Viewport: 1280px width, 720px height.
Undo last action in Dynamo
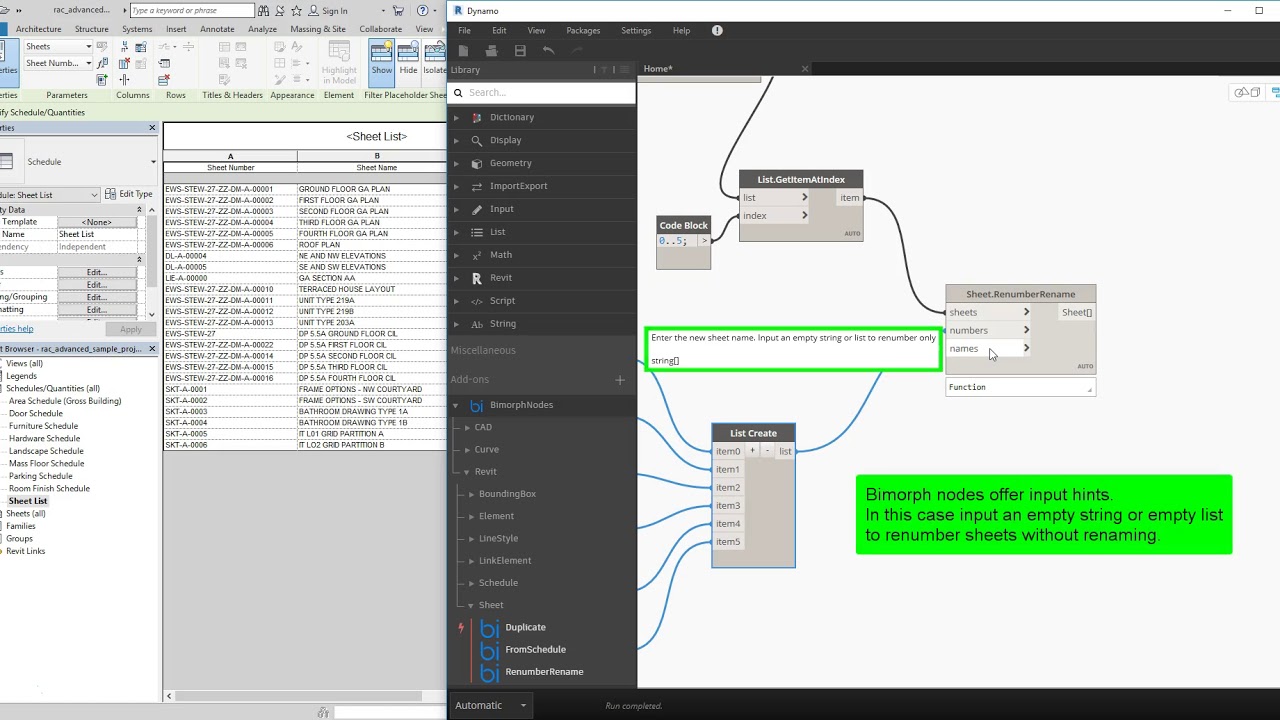coord(548,51)
